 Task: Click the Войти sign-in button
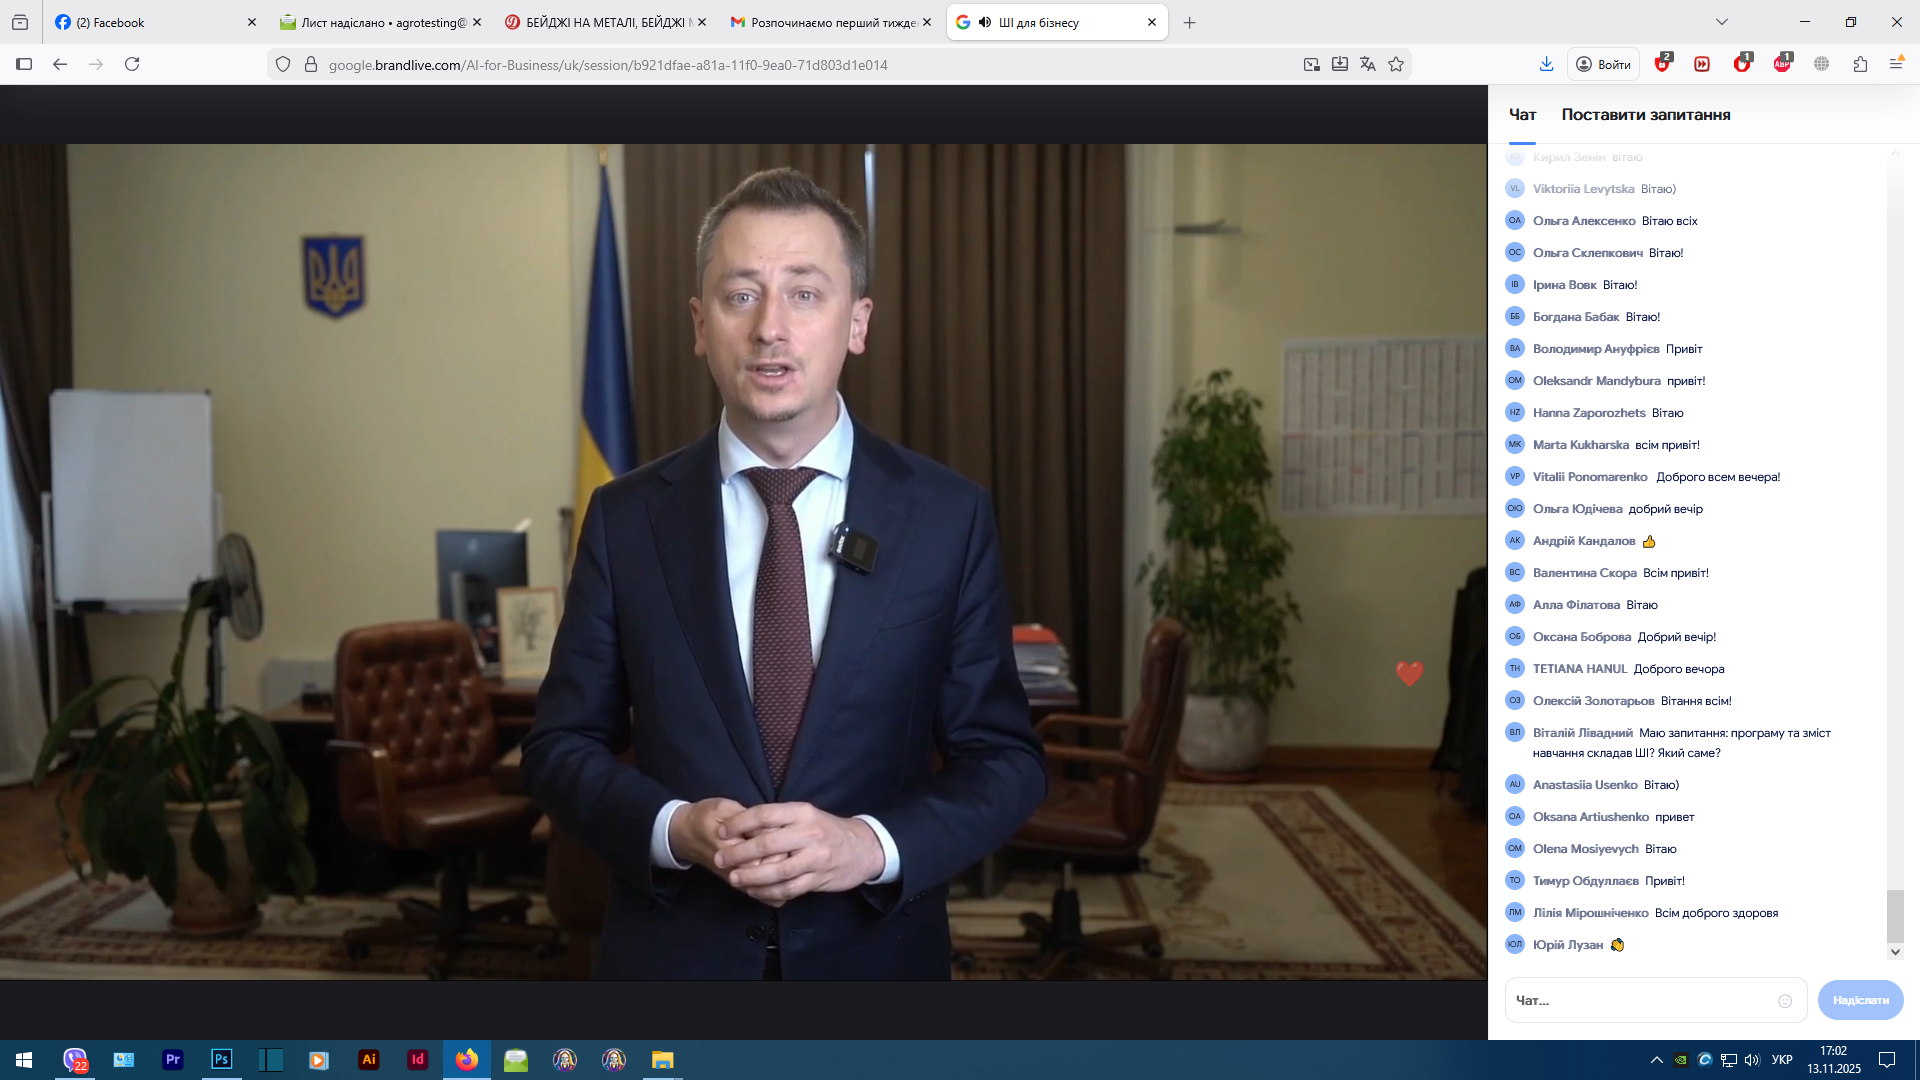tap(1604, 65)
